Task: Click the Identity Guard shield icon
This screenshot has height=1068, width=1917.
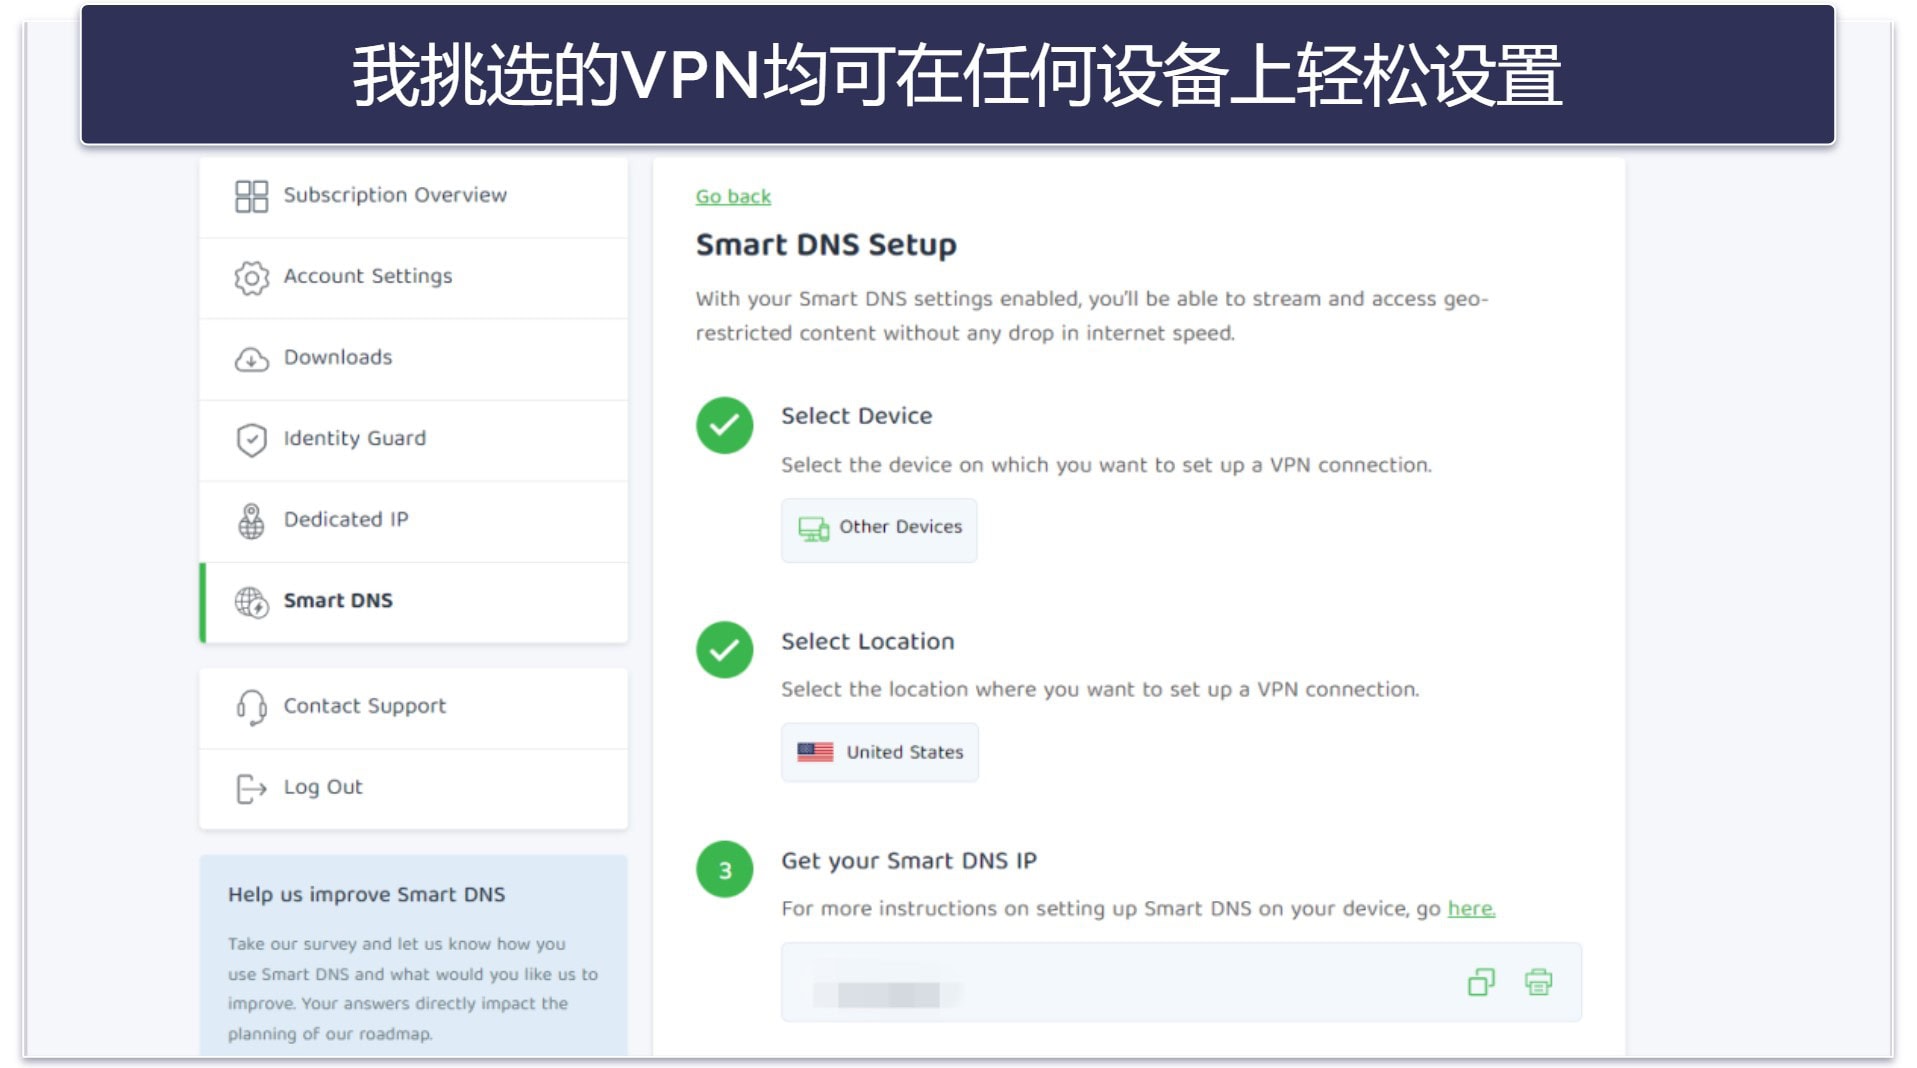Action: 251,440
